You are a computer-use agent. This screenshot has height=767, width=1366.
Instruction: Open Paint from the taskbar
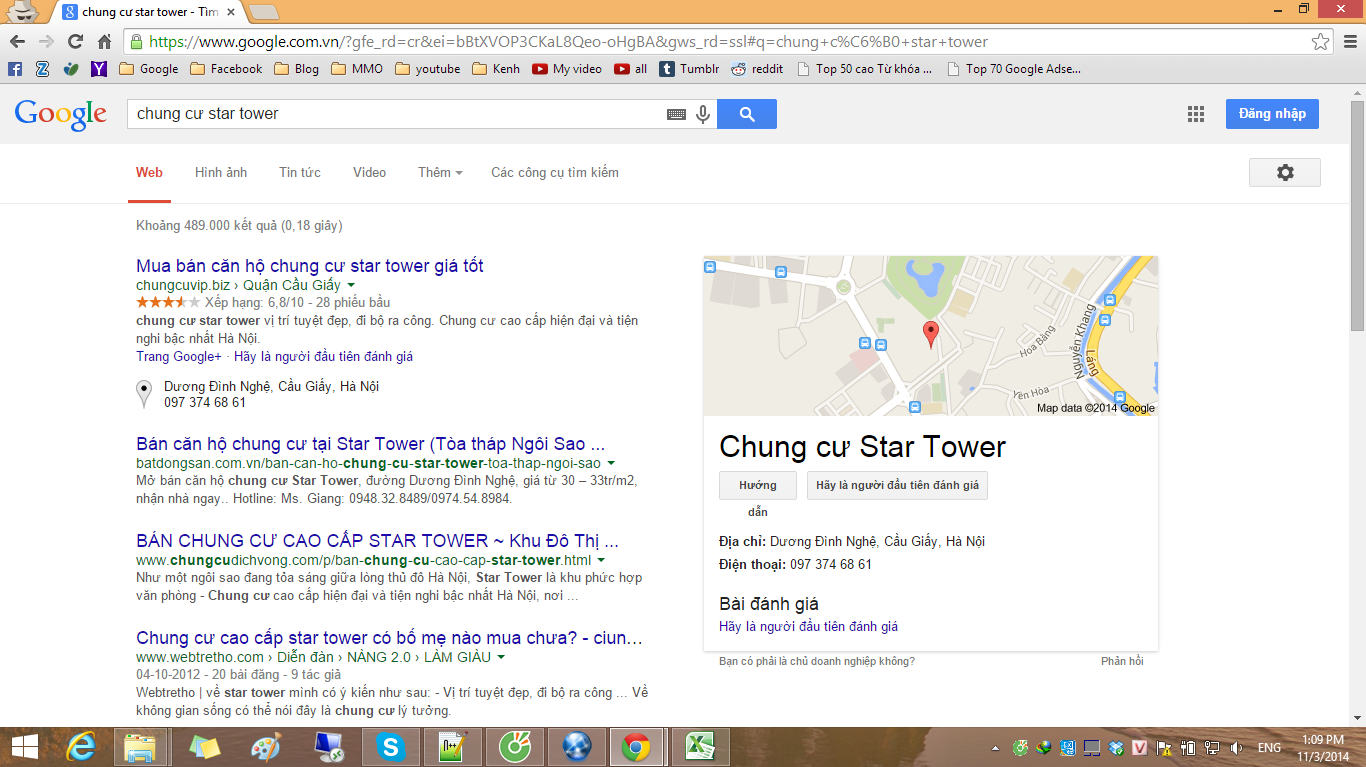click(266, 747)
